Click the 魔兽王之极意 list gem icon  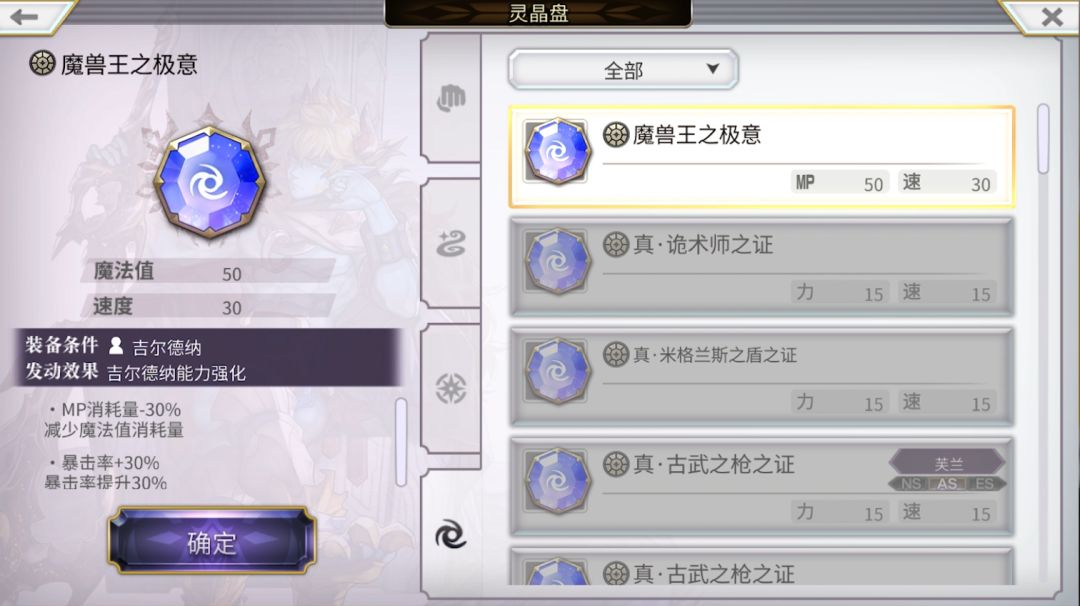point(557,152)
